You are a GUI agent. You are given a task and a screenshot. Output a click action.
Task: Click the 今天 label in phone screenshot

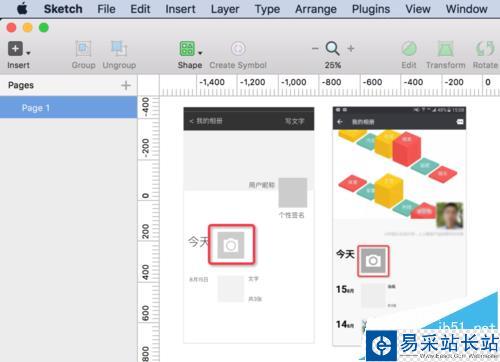(x=345, y=254)
